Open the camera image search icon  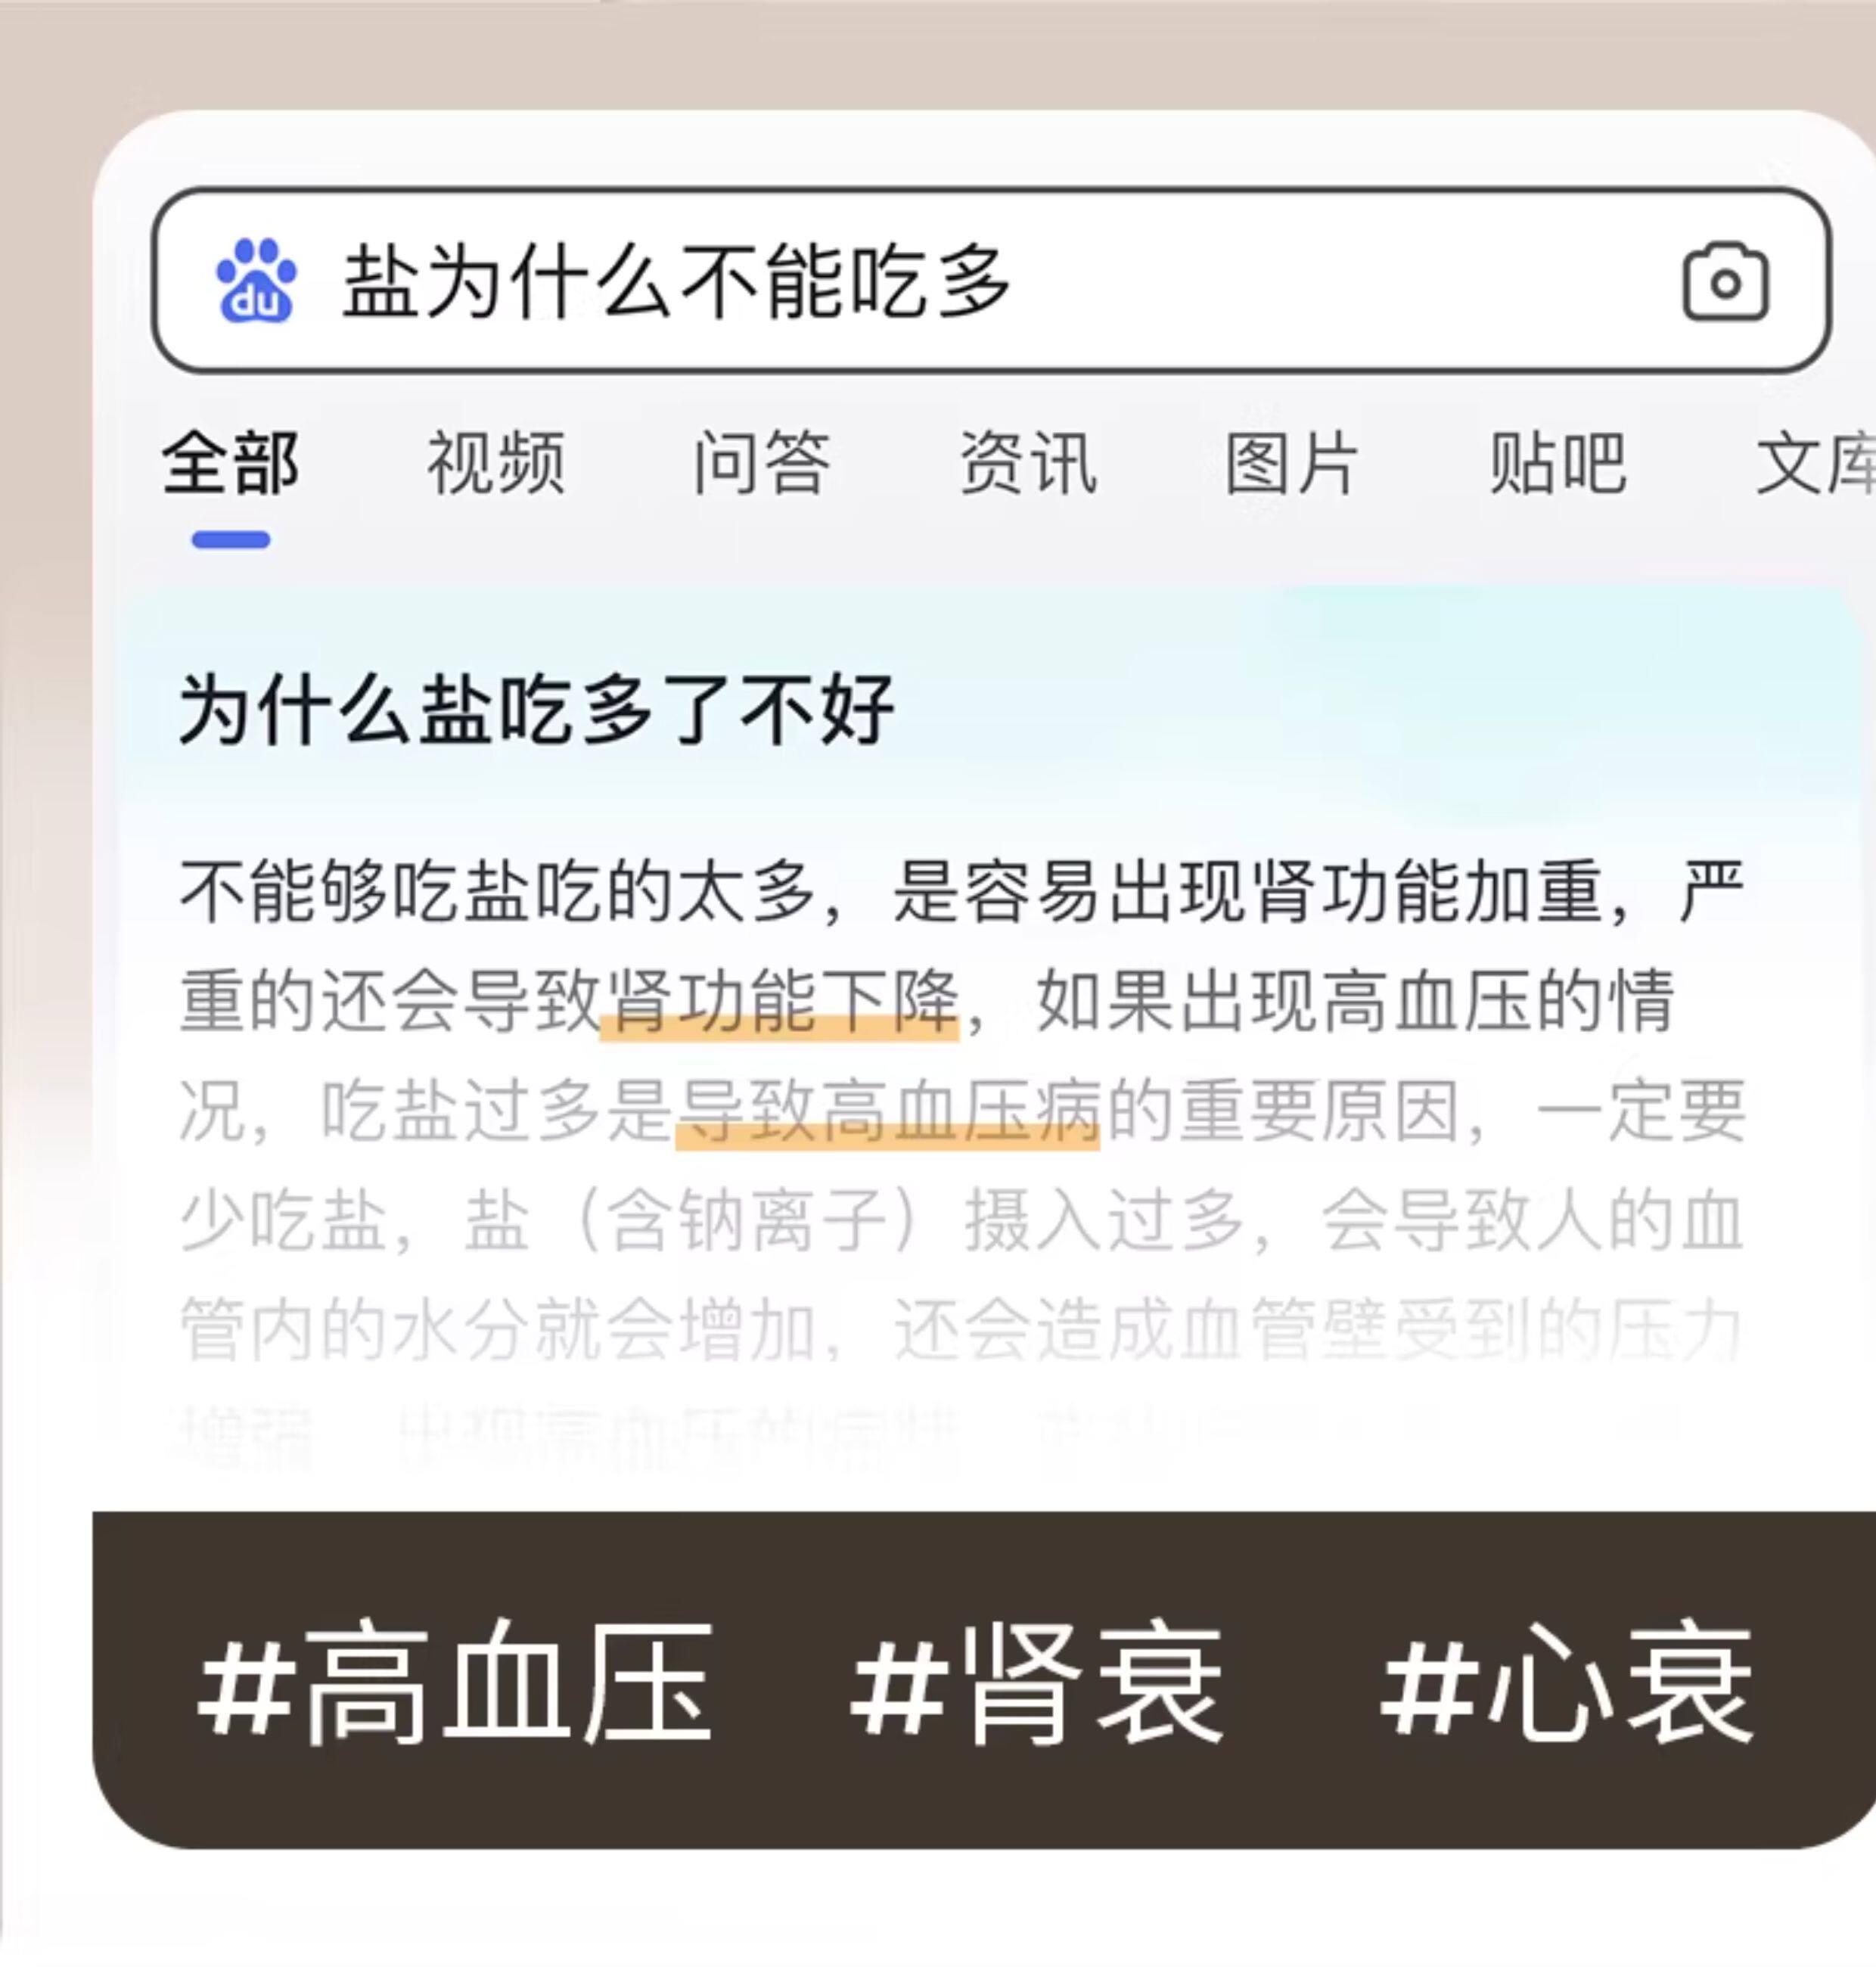[1725, 283]
